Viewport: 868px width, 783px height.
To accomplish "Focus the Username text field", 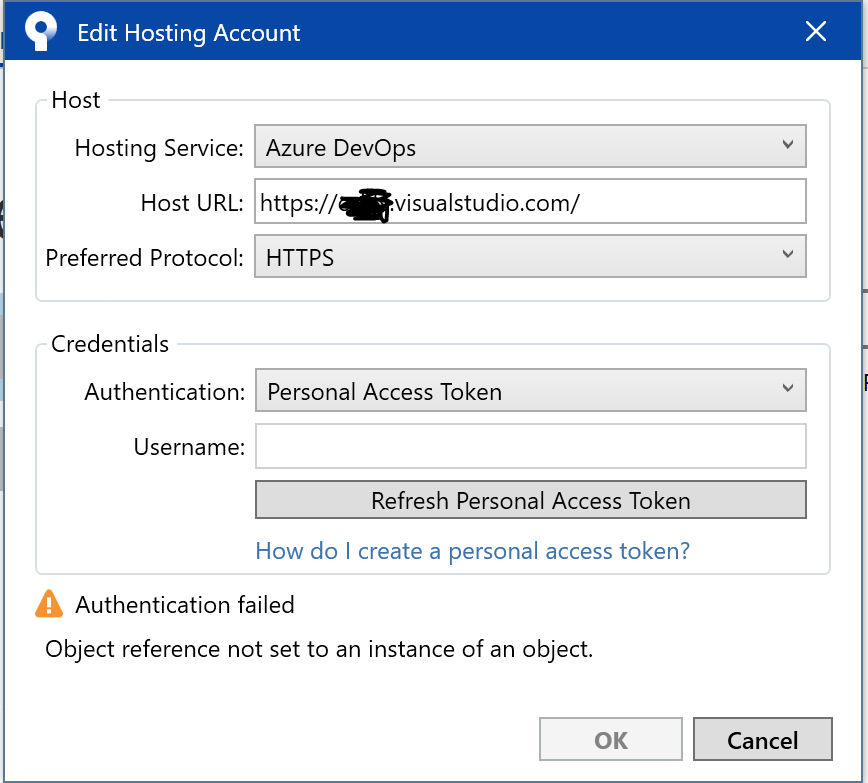I will coord(530,446).
